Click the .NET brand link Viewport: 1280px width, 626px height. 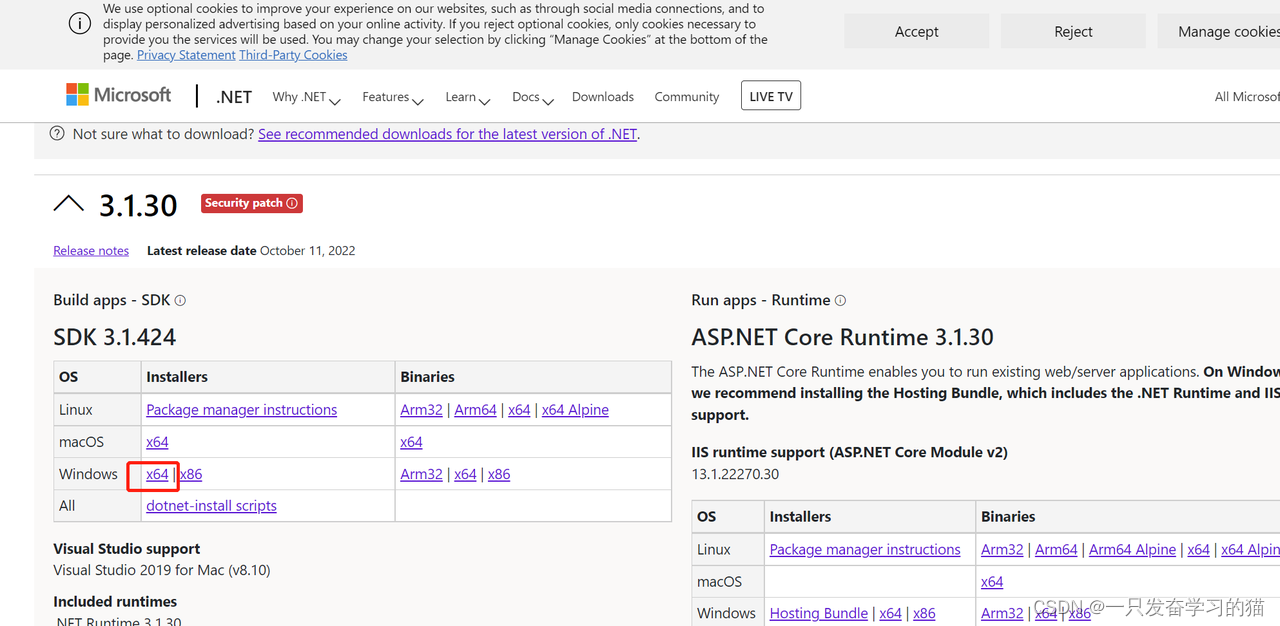click(234, 97)
